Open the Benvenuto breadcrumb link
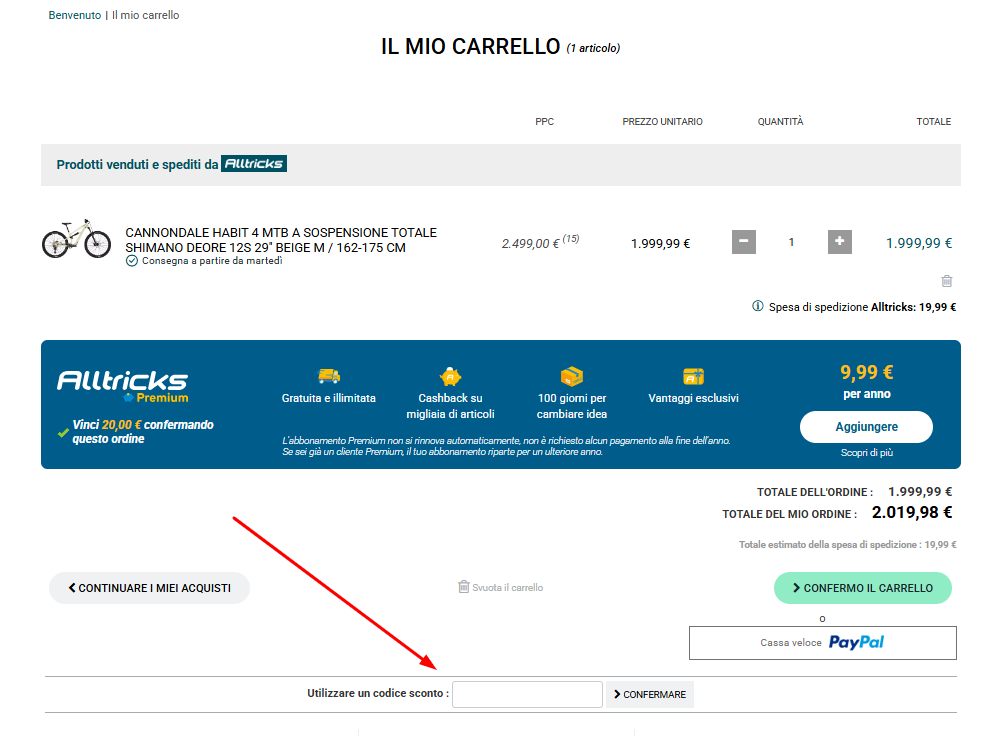 [74, 15]
